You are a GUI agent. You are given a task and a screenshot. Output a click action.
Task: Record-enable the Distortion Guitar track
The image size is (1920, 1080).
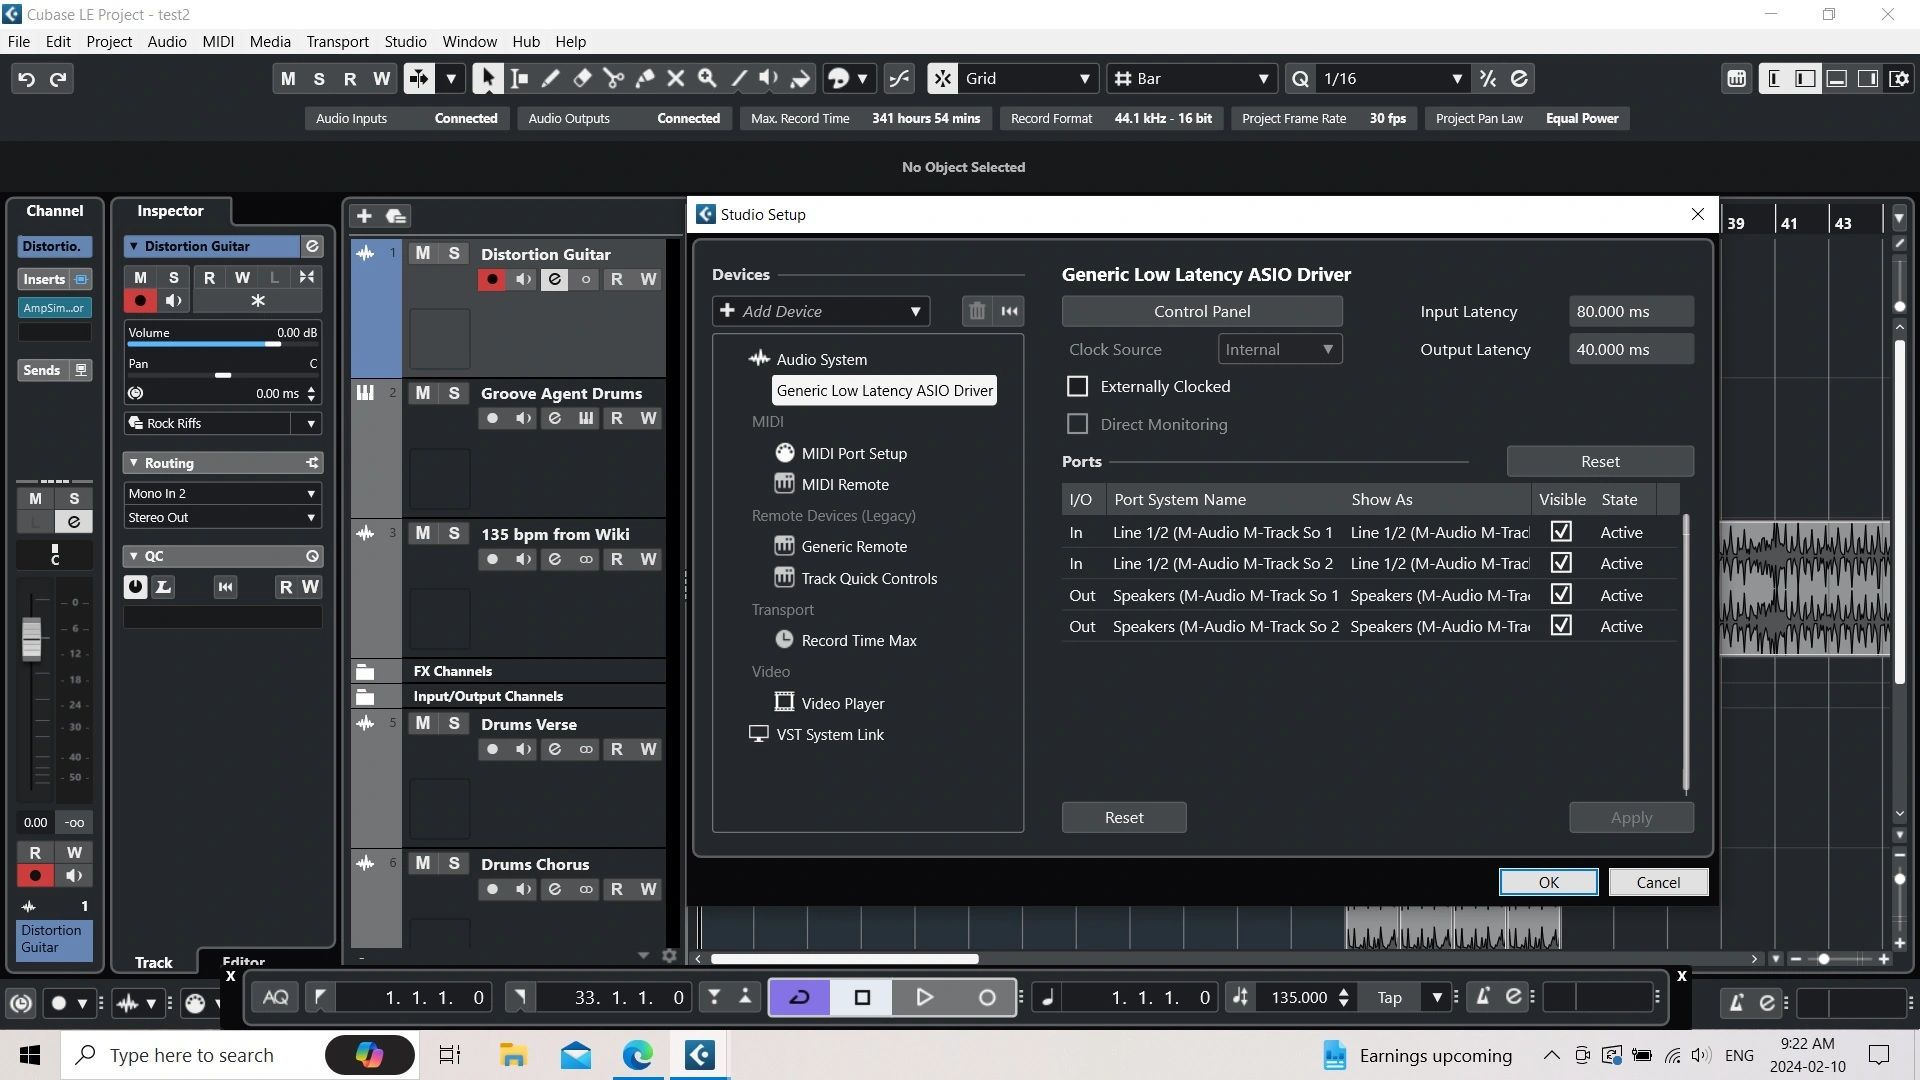click(x=491, y=279)
